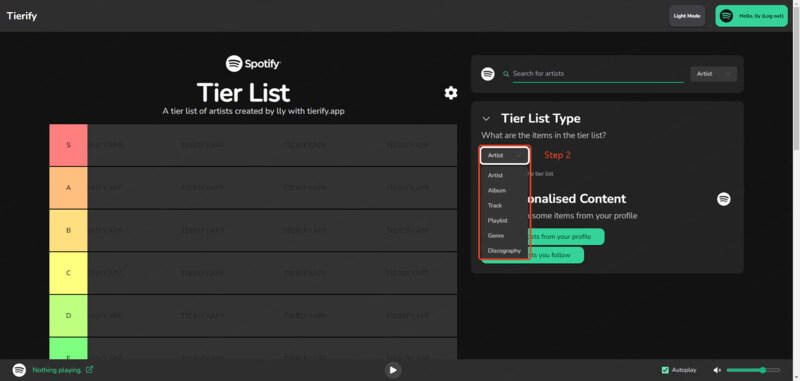This screenshot has width=800, height=381.
Task: Click Nothing playing status text
Action: pos(57,370)
